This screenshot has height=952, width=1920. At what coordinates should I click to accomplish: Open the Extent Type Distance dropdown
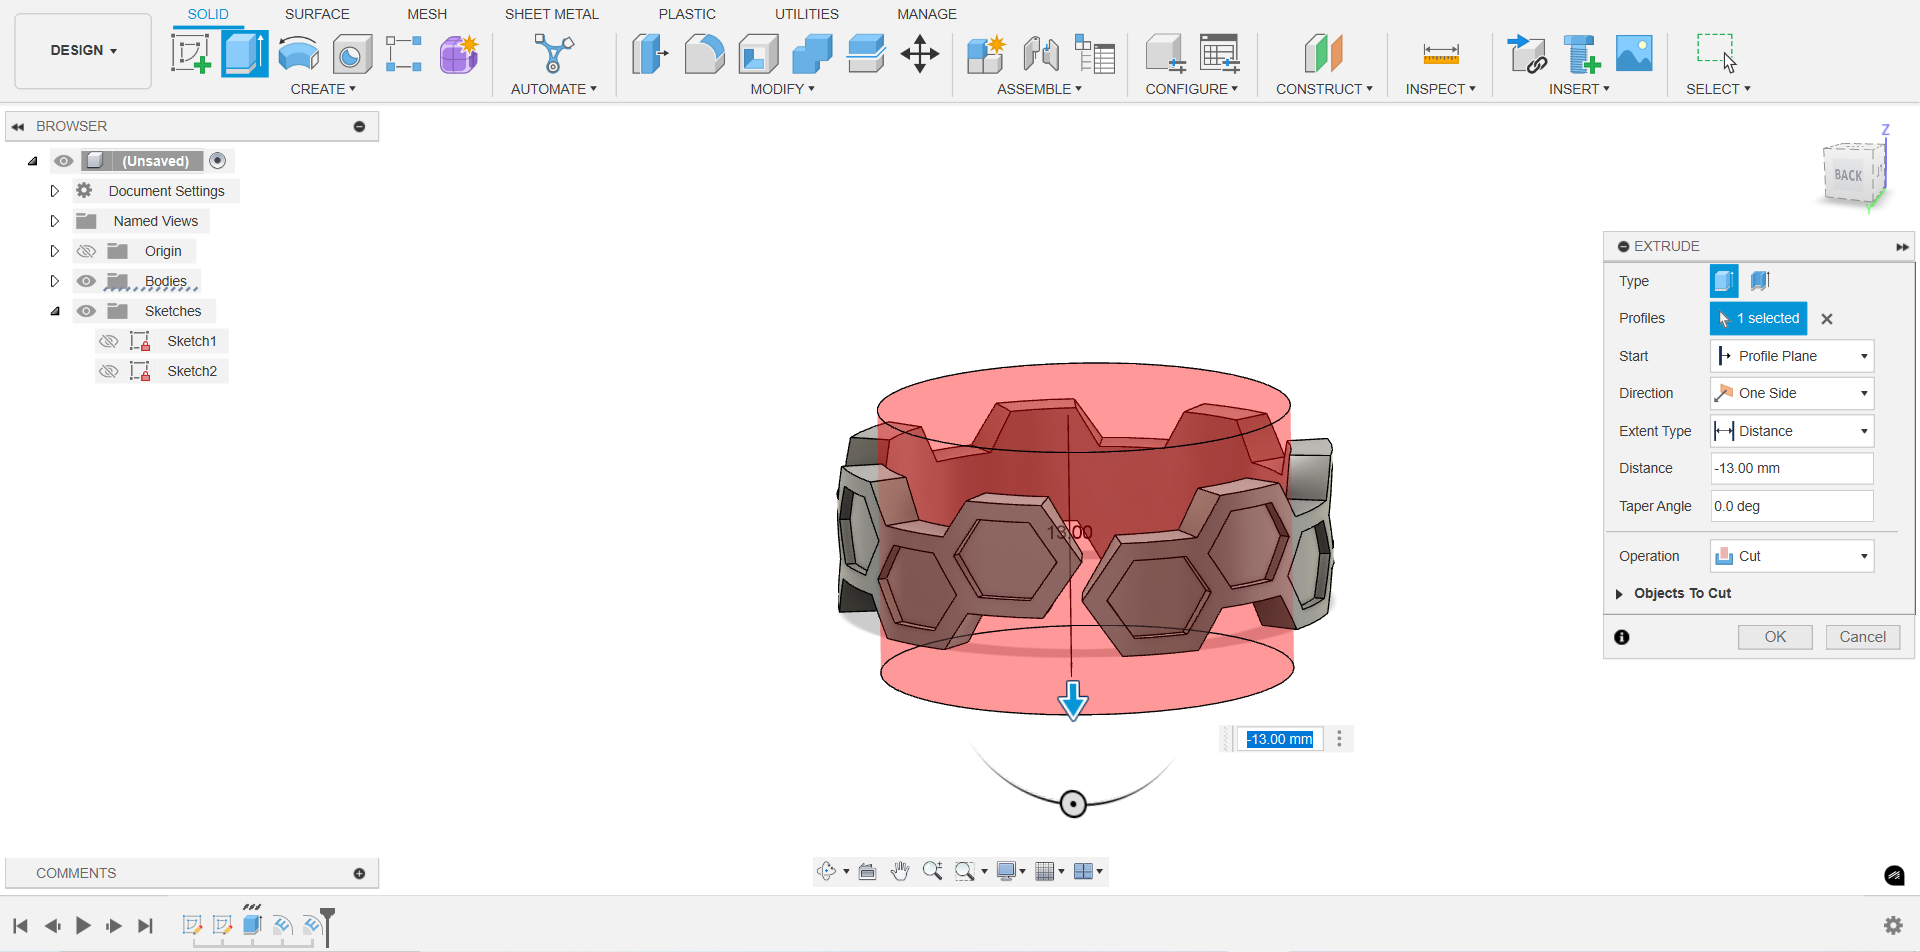[1792, 431]
